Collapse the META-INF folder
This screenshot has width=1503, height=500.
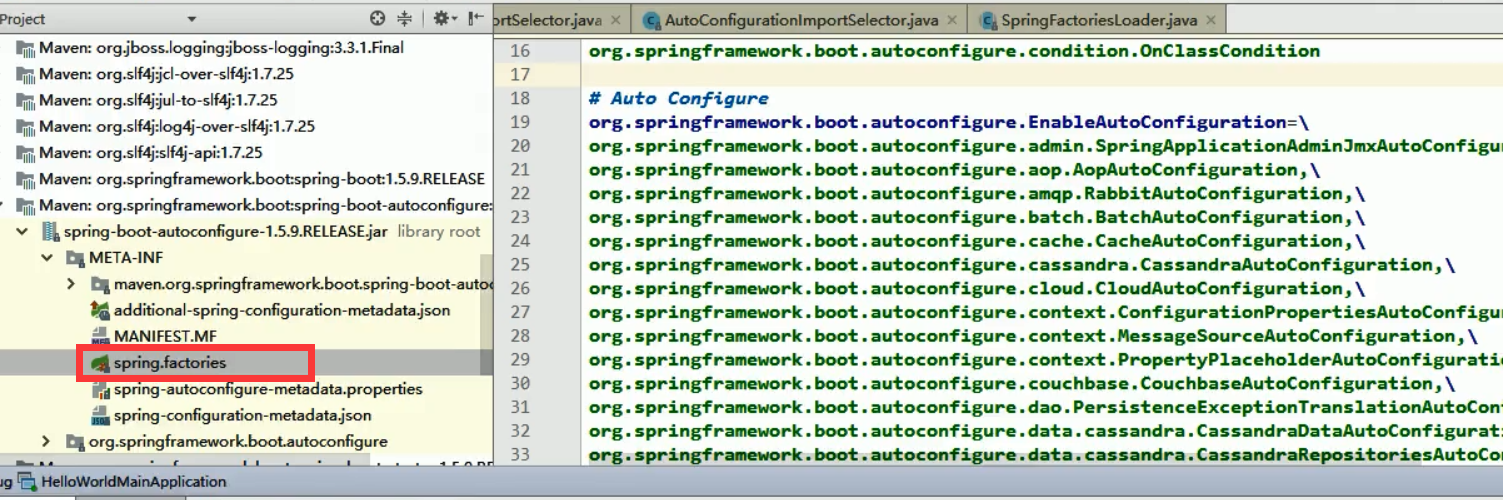[x=47, y=258]
